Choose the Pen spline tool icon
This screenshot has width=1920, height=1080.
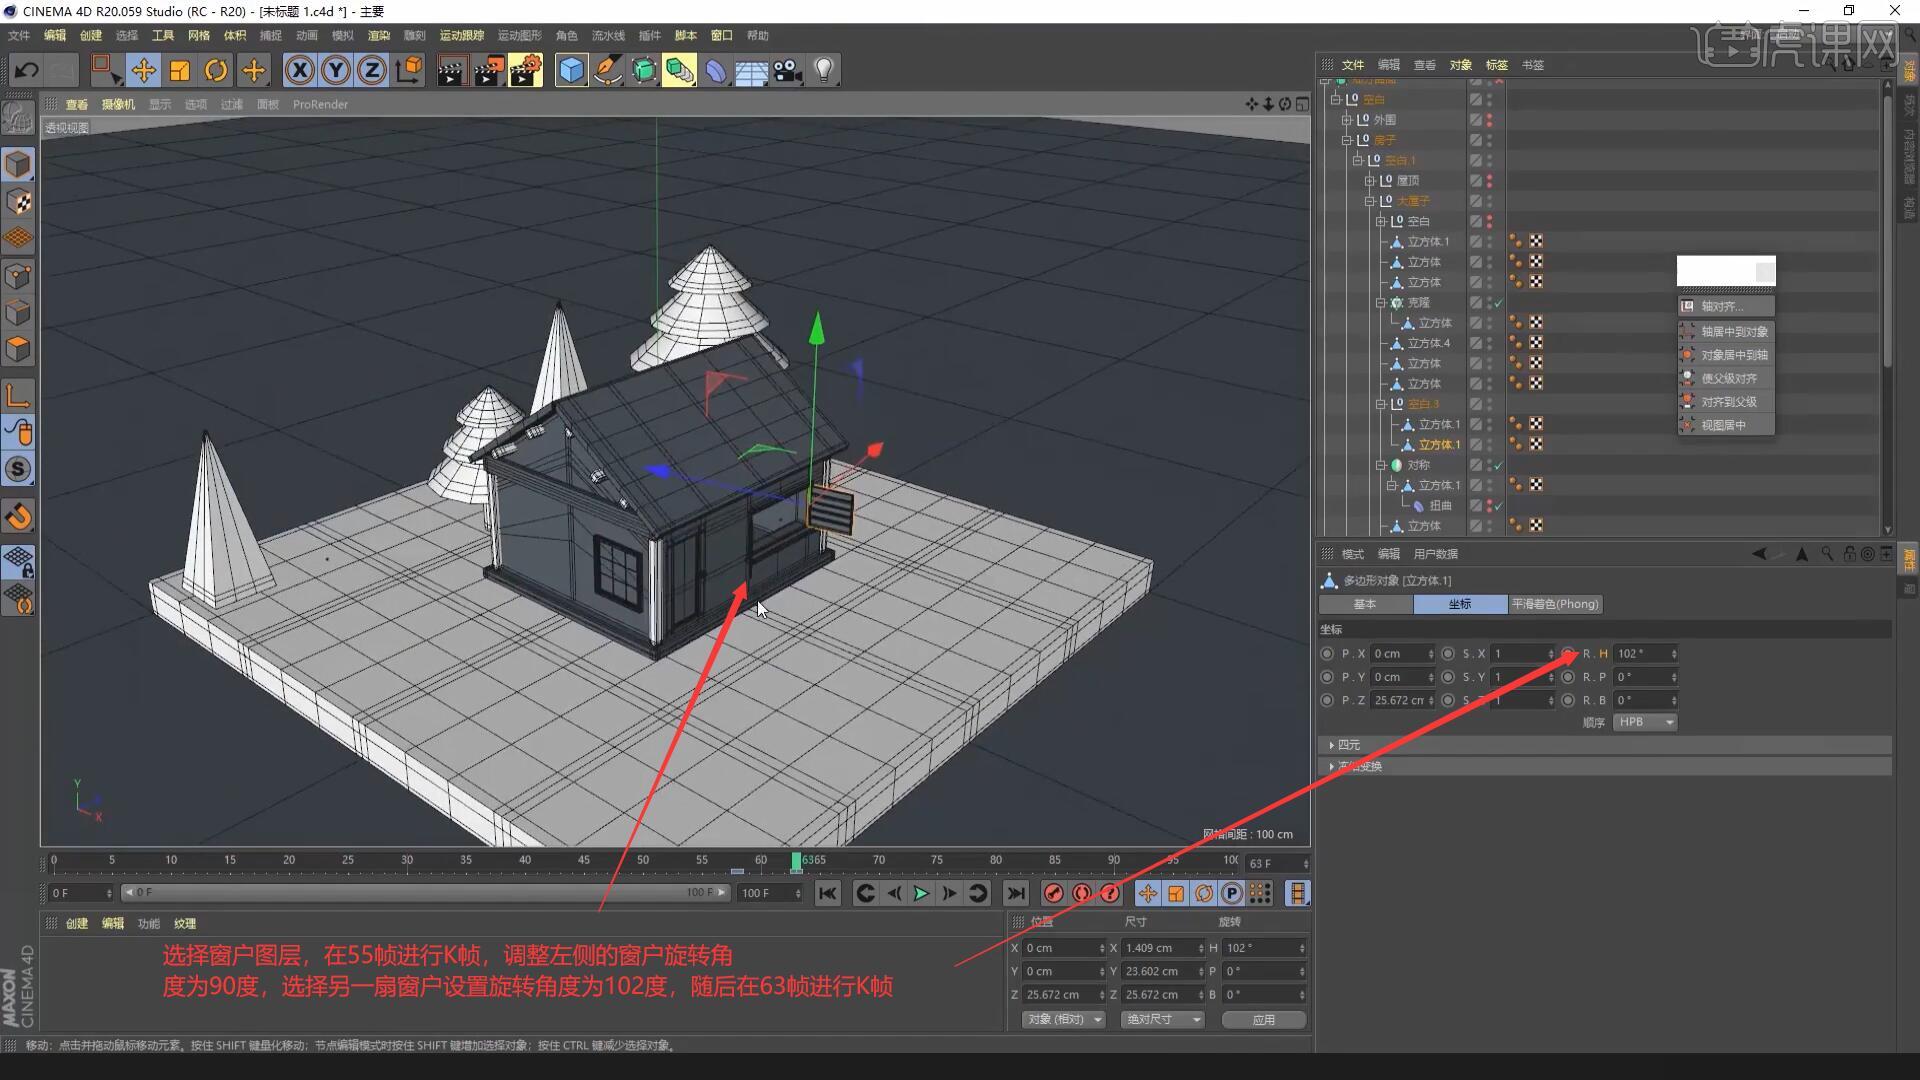[x=607, y=70]
